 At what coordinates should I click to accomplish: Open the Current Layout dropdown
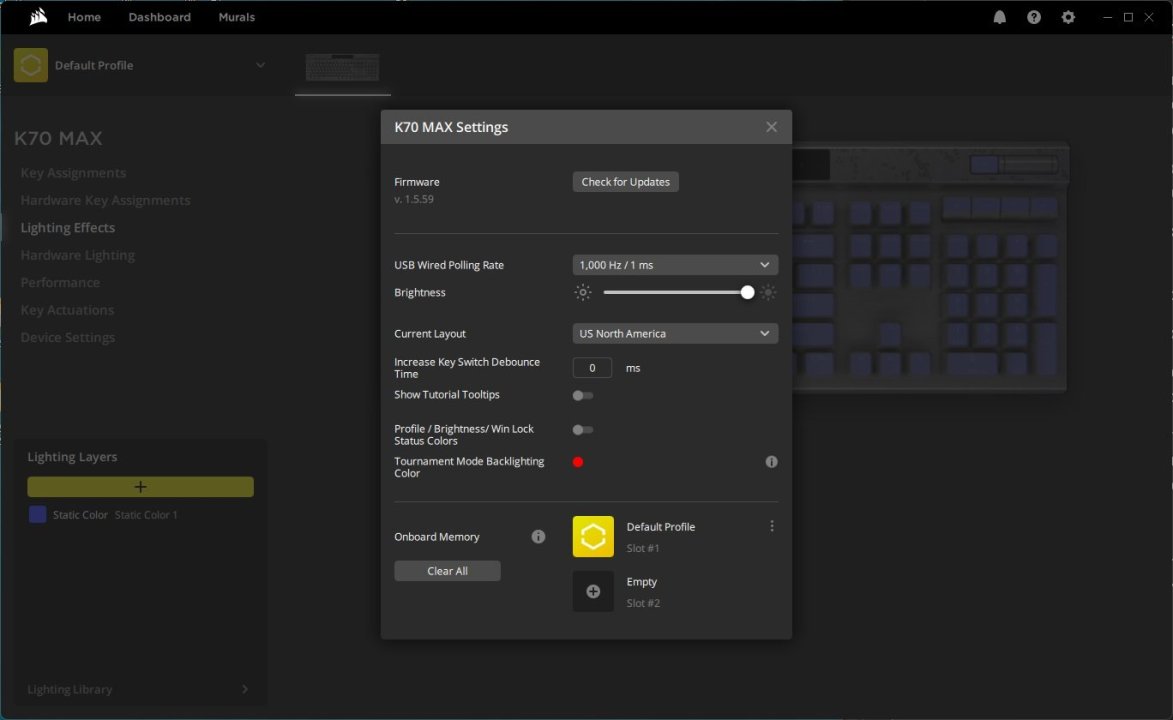(x=675, y=334)
